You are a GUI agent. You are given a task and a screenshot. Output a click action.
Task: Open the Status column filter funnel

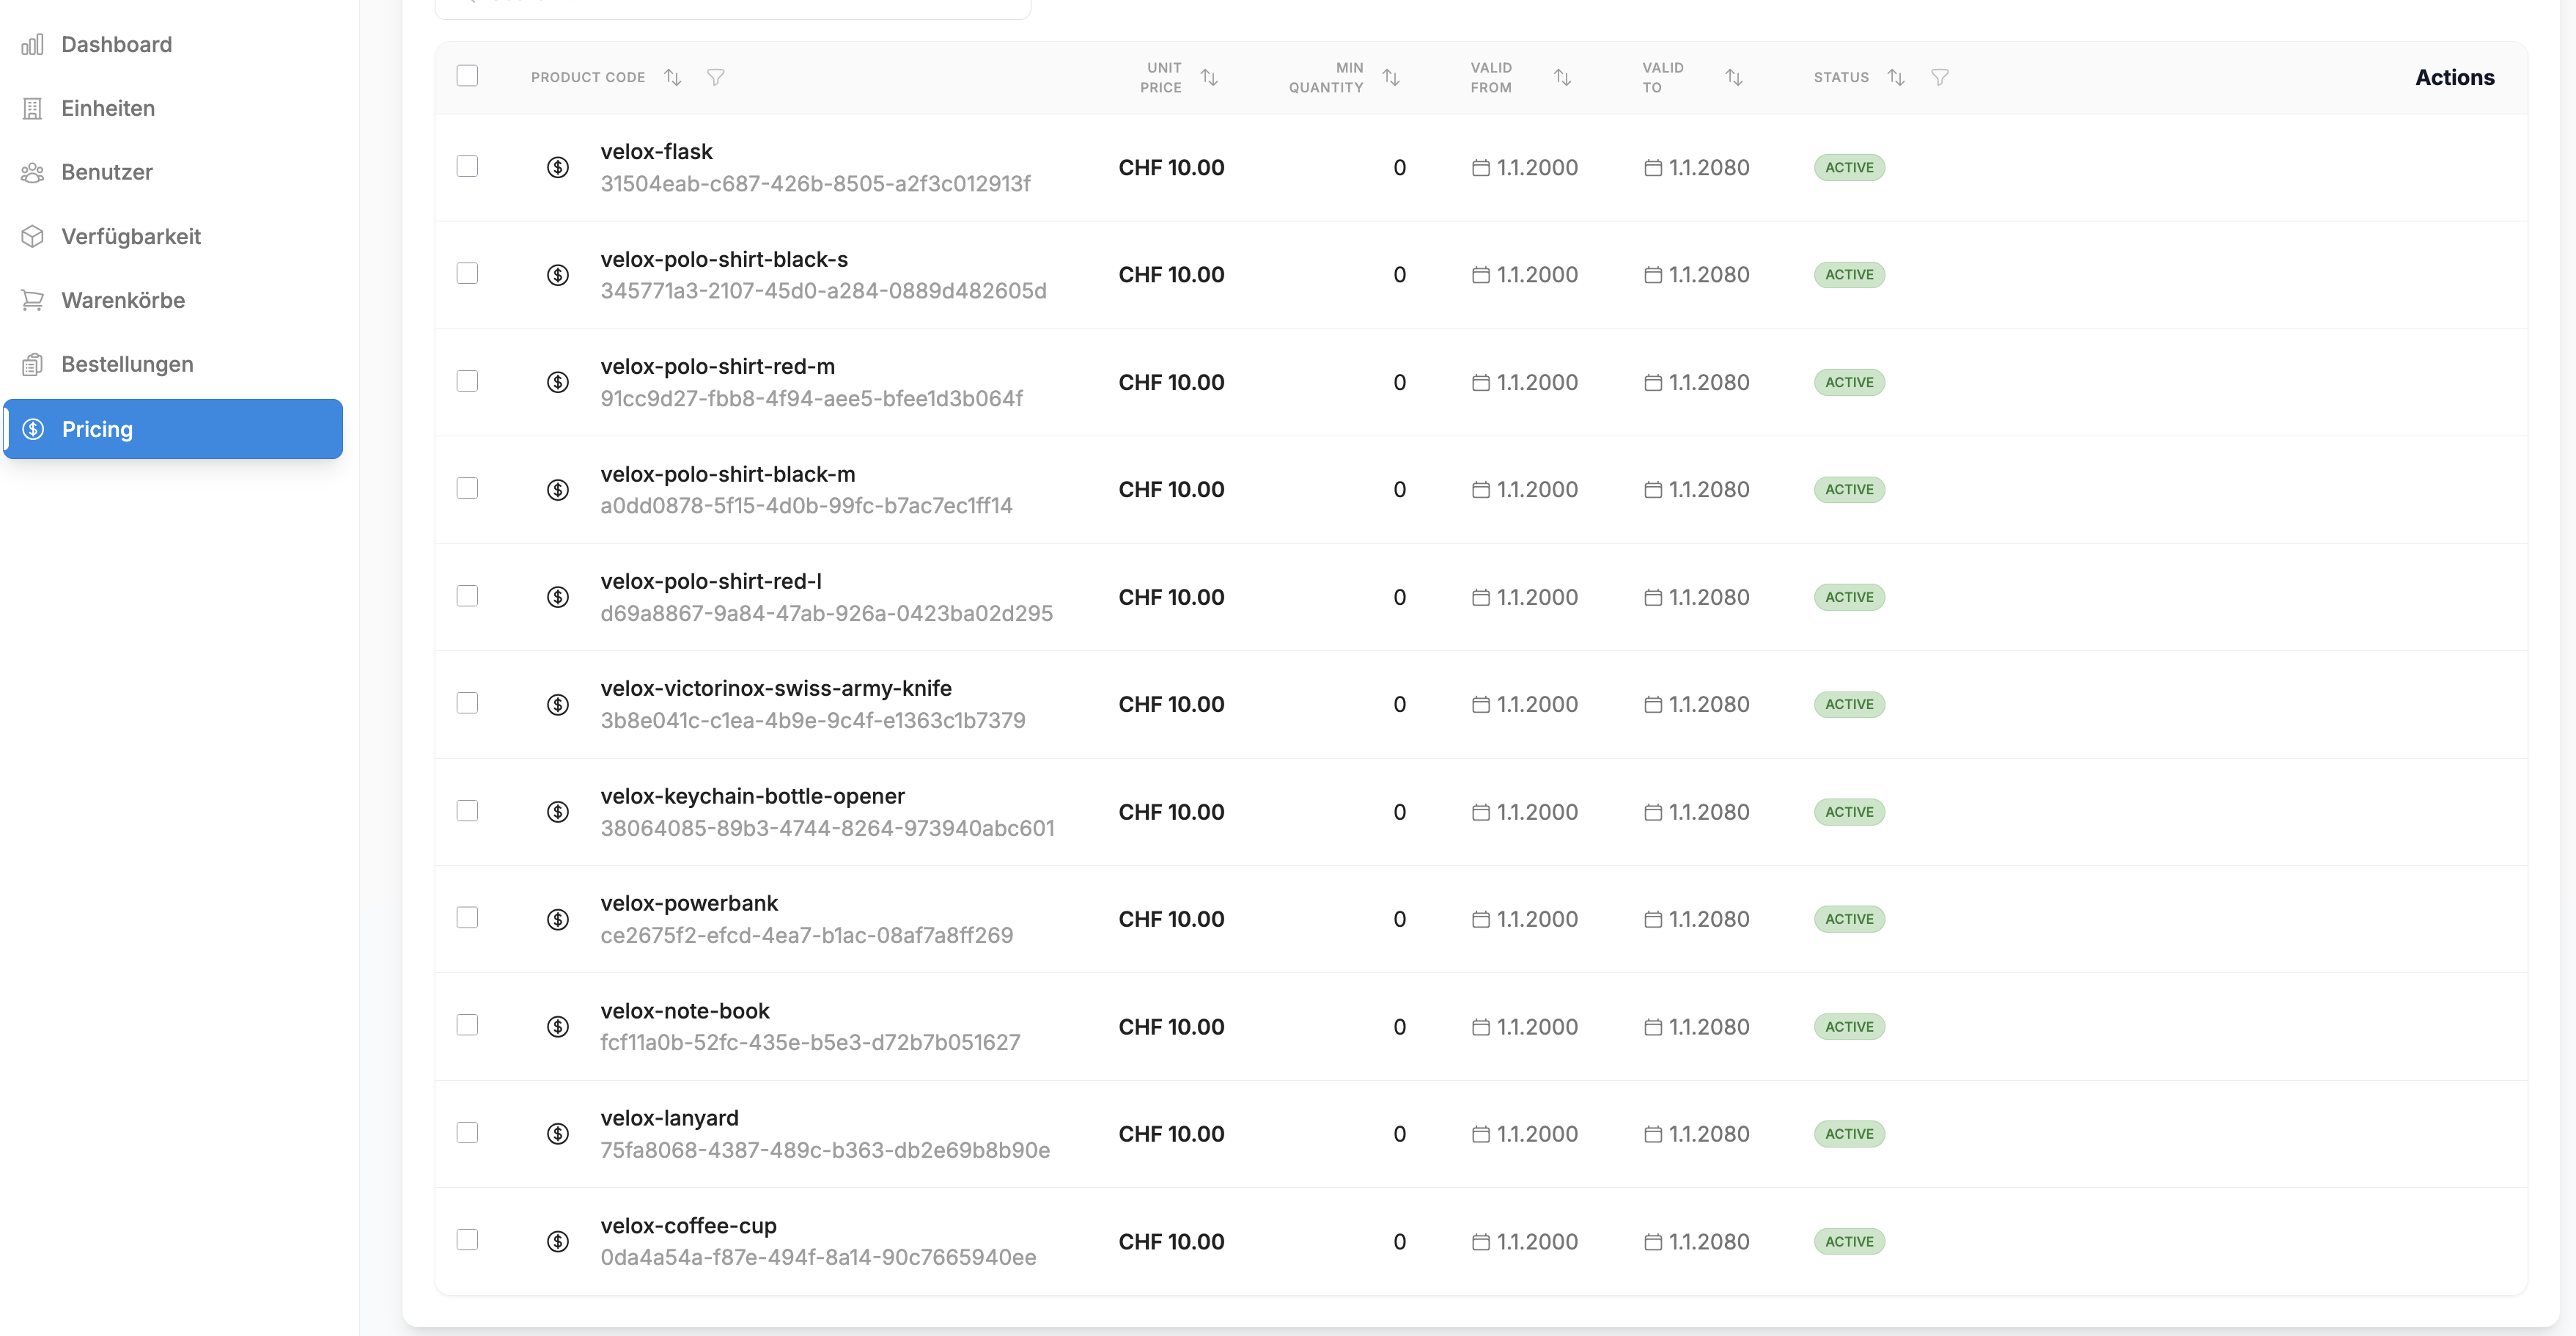[x=1939, y=77]
